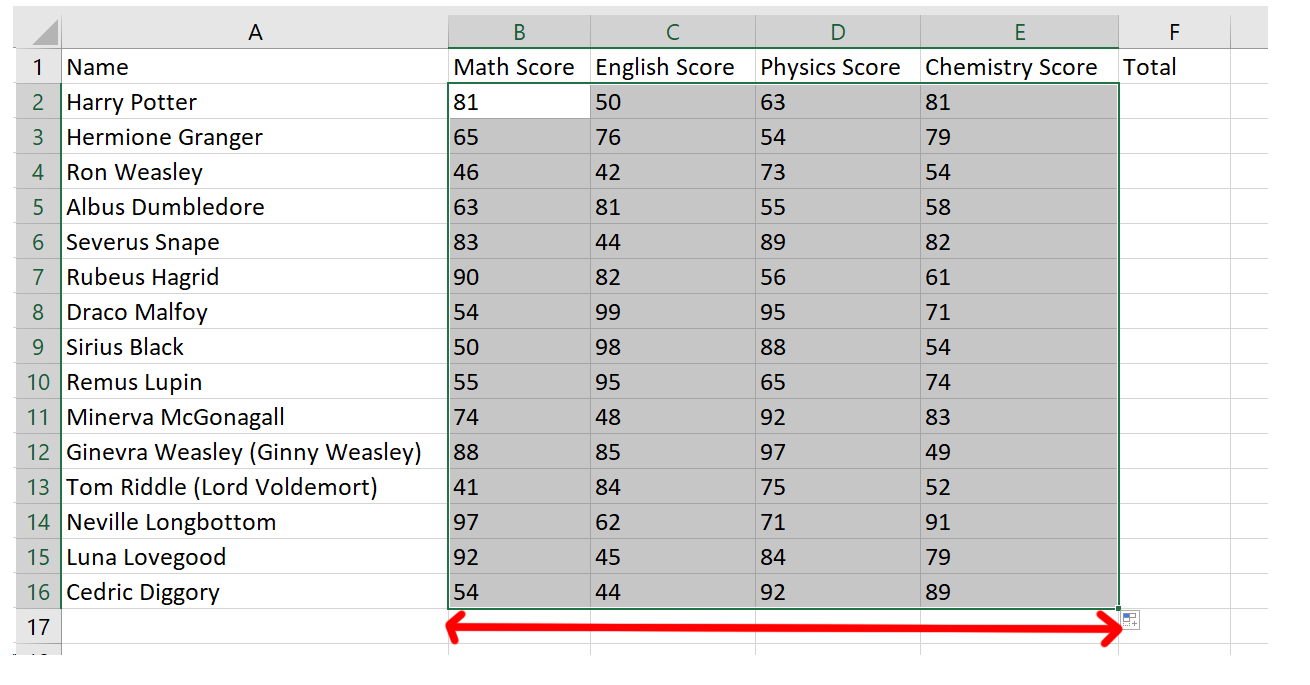1310x685 pixels.
Task: Click Luna Lovegood's English Score 45
Action: coord(673,557)
